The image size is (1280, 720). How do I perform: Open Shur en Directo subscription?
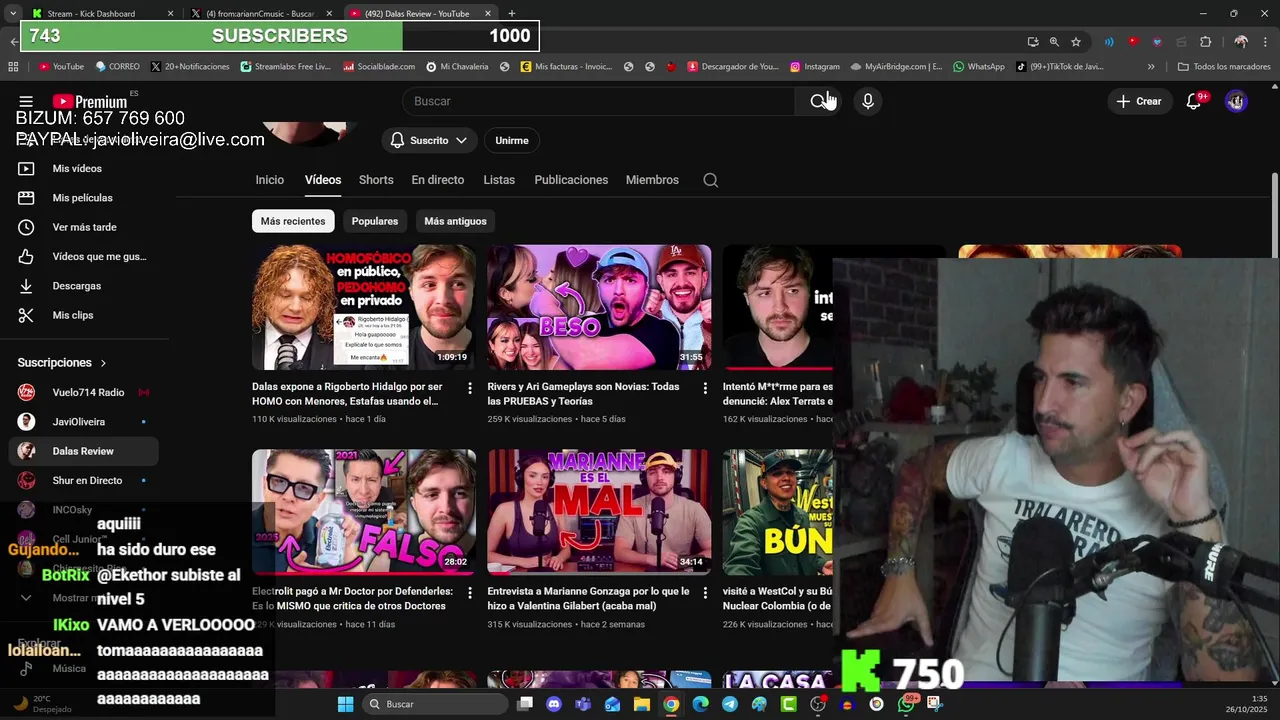pyautogui.click(x=84, y=481)
